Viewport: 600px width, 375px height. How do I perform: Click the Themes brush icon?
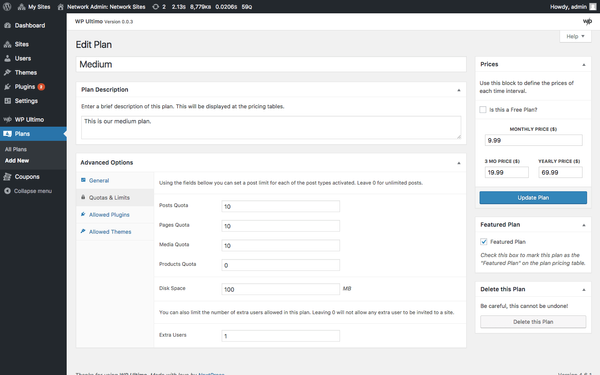[7, 73]
